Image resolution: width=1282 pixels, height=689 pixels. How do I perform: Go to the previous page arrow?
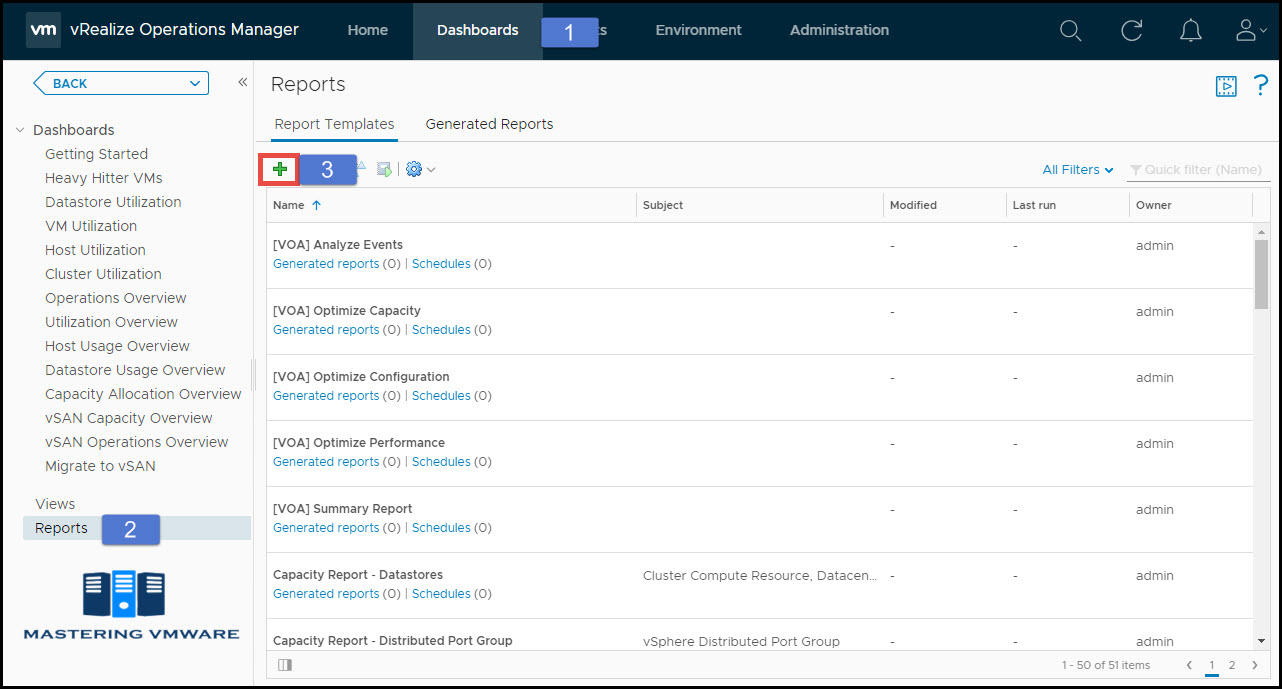click(x=1189, y=665)
